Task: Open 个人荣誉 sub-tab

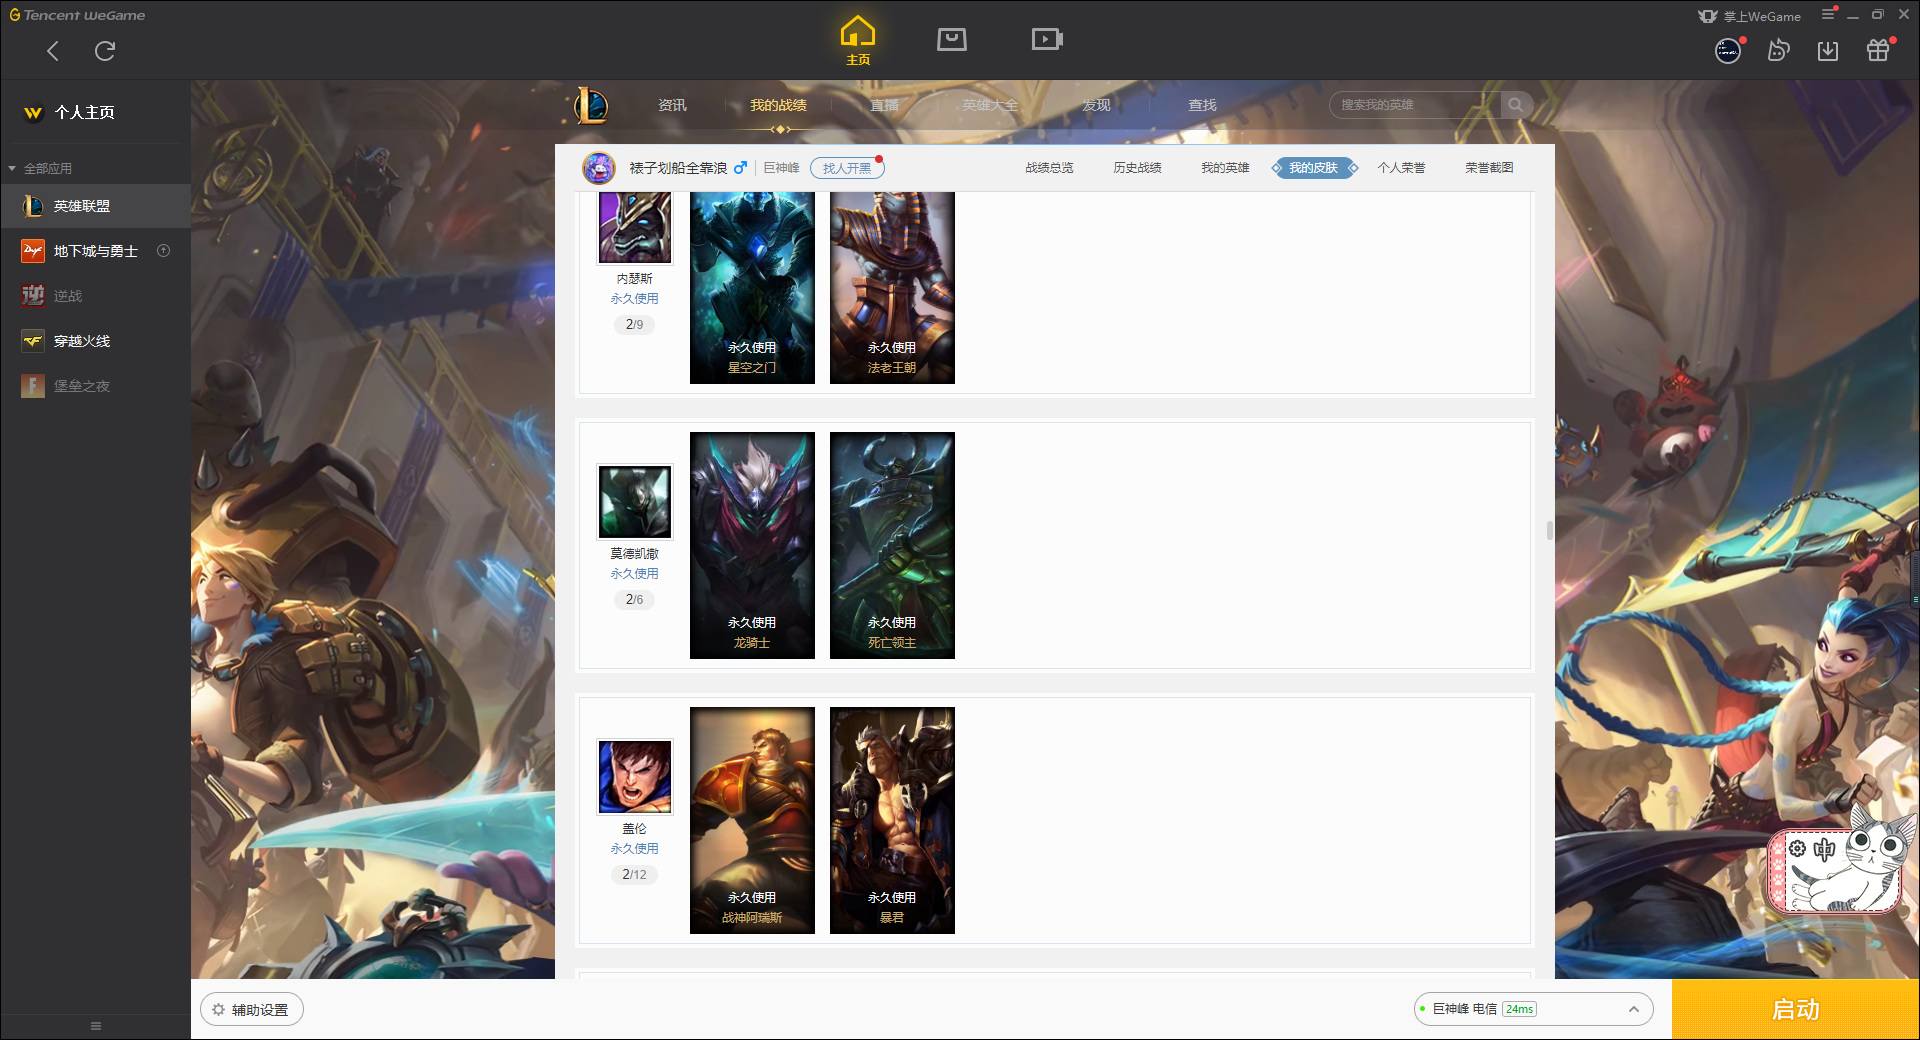Action: pos(1401,168)
